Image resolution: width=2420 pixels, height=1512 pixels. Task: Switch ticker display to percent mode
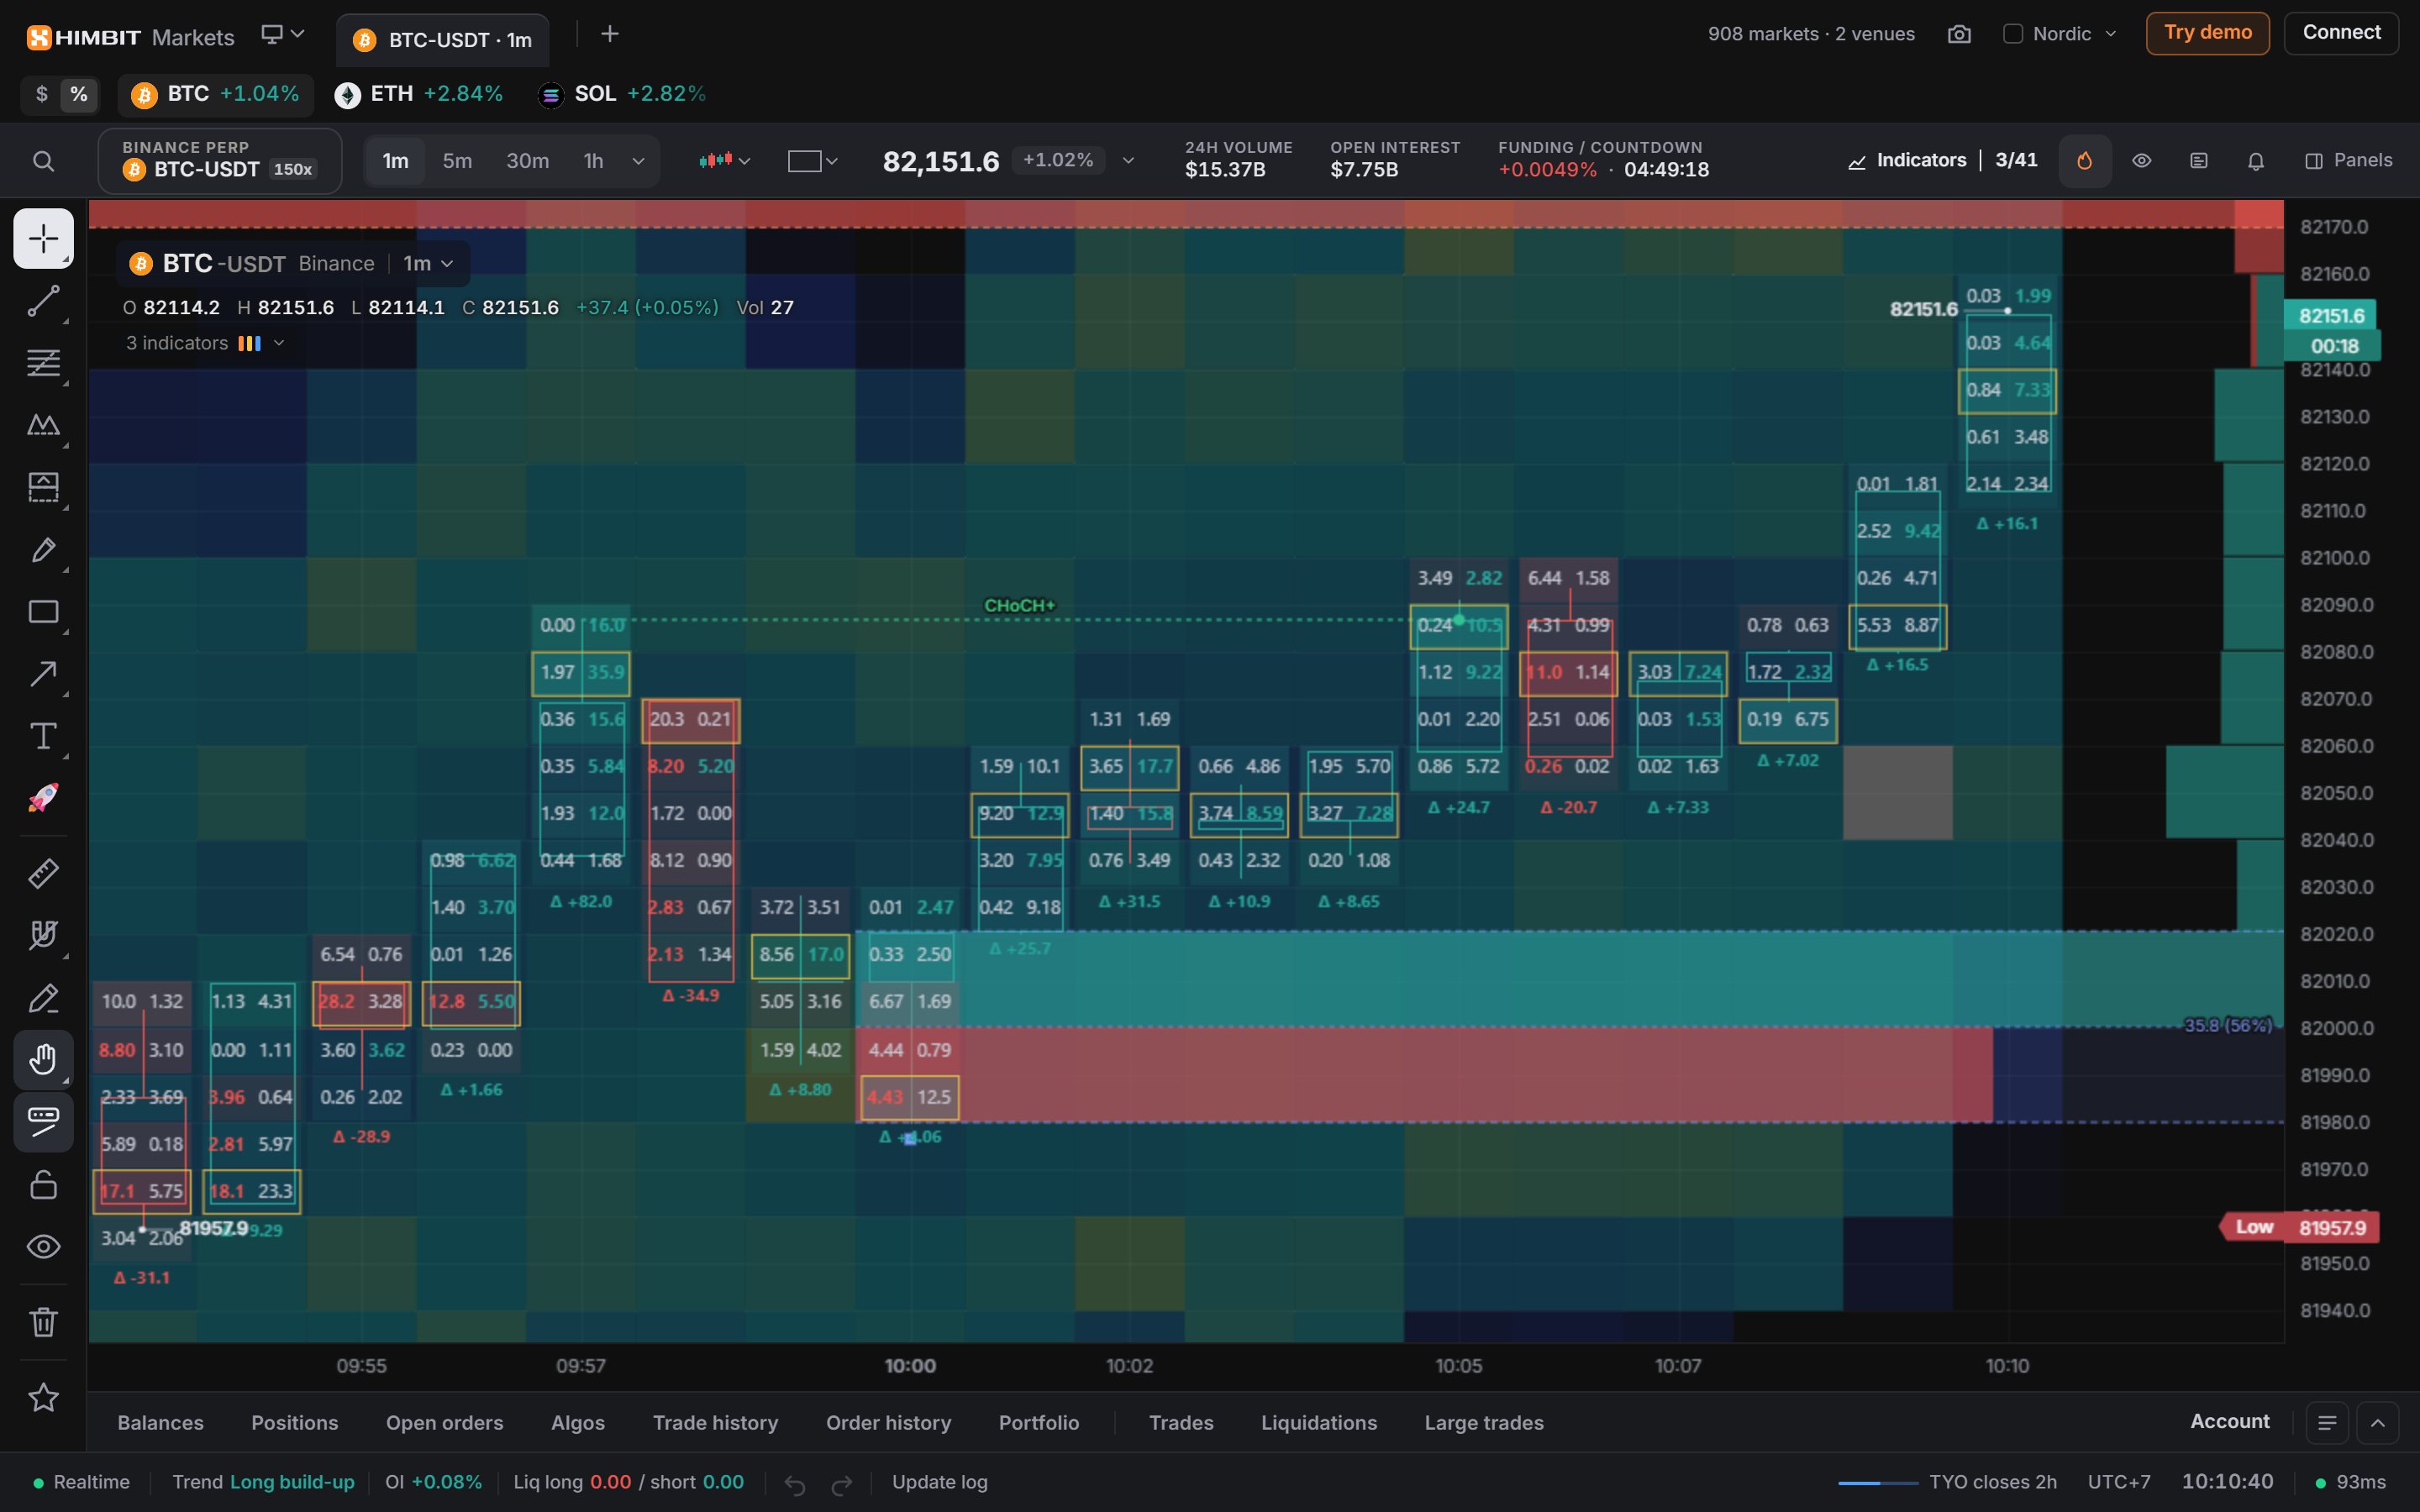(78, 94)
